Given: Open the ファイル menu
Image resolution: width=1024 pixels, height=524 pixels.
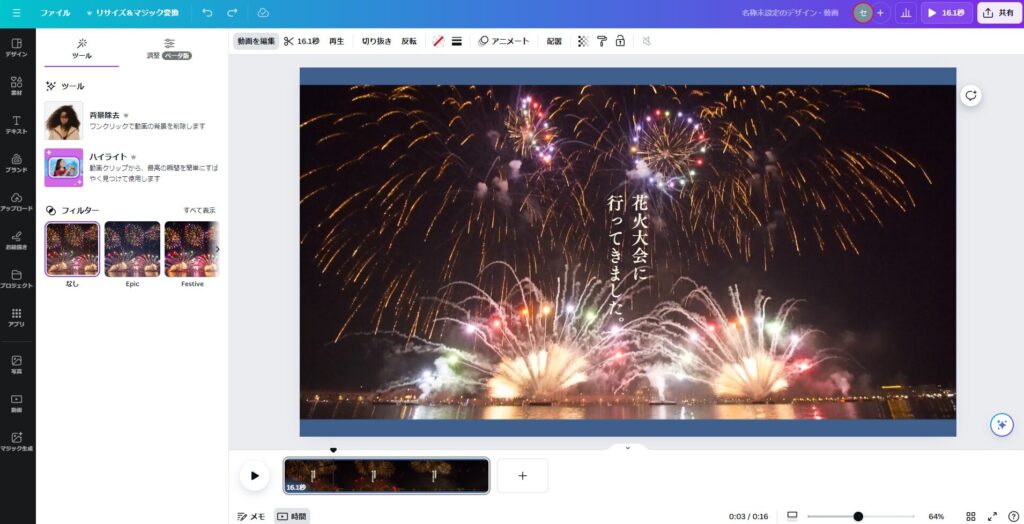Looking at the screenshot, I should (55, 13).
